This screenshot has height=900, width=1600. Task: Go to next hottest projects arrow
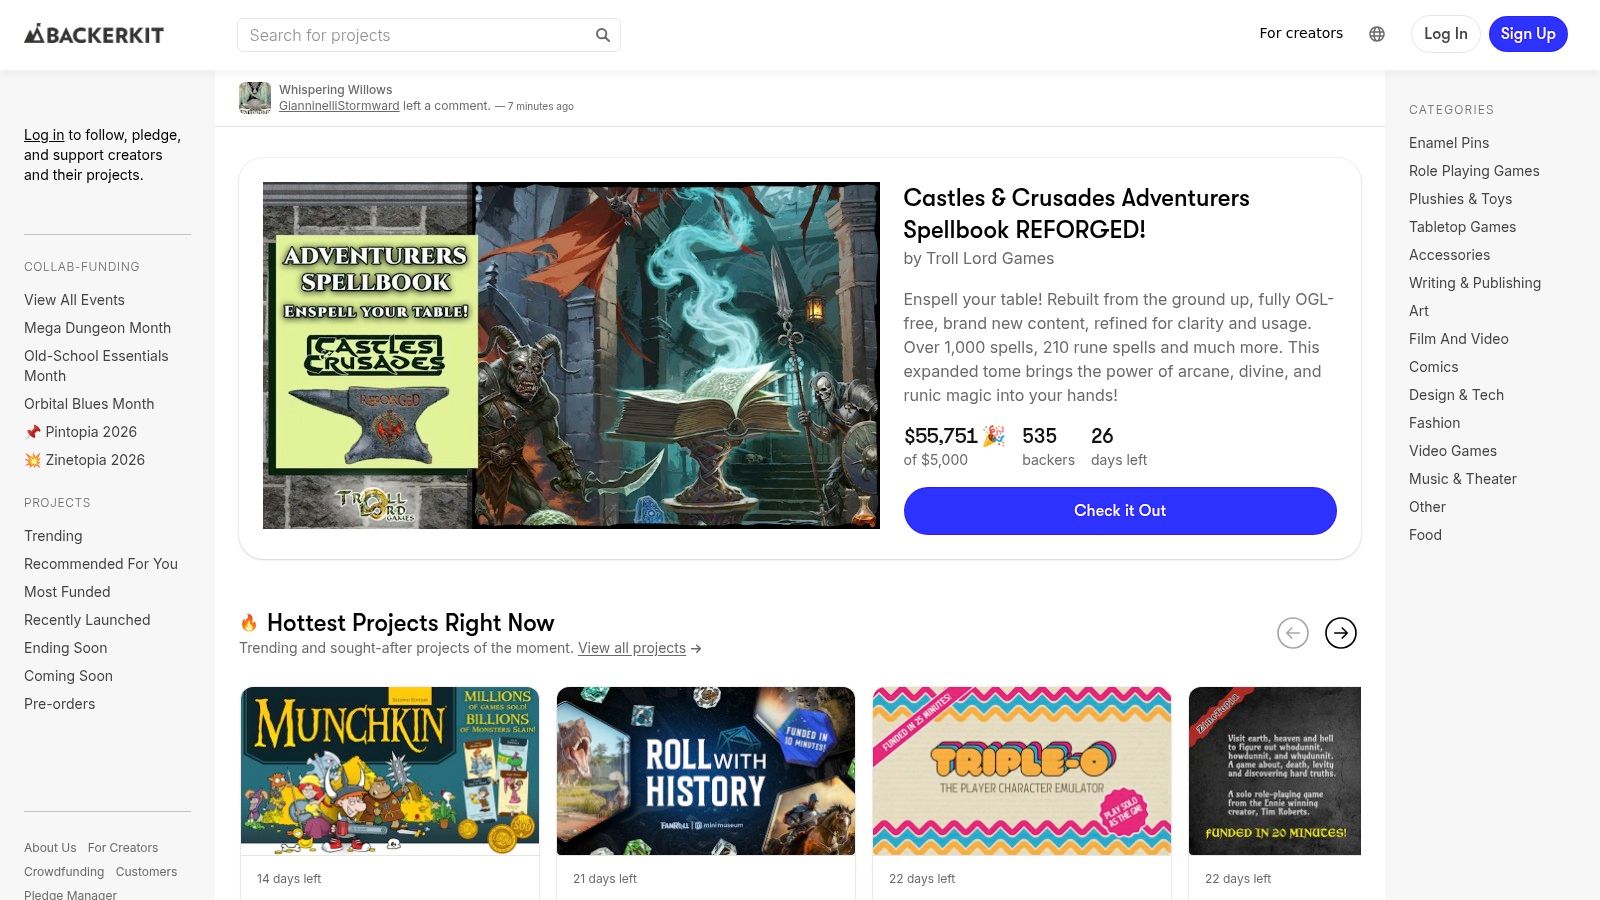coord(1341,633)
